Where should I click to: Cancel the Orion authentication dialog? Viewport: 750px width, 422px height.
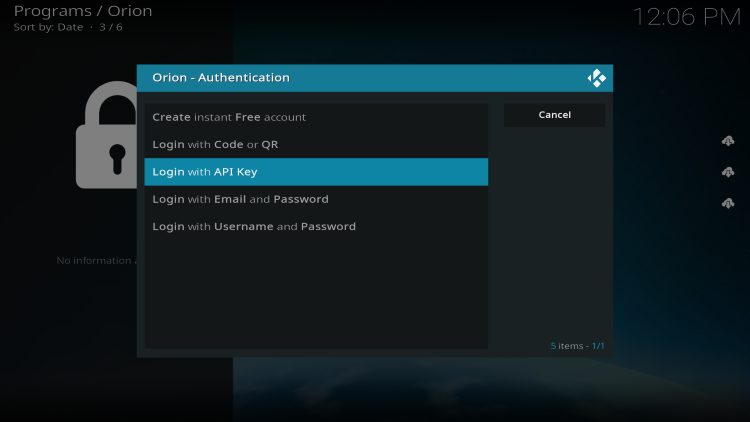(554, 115)
